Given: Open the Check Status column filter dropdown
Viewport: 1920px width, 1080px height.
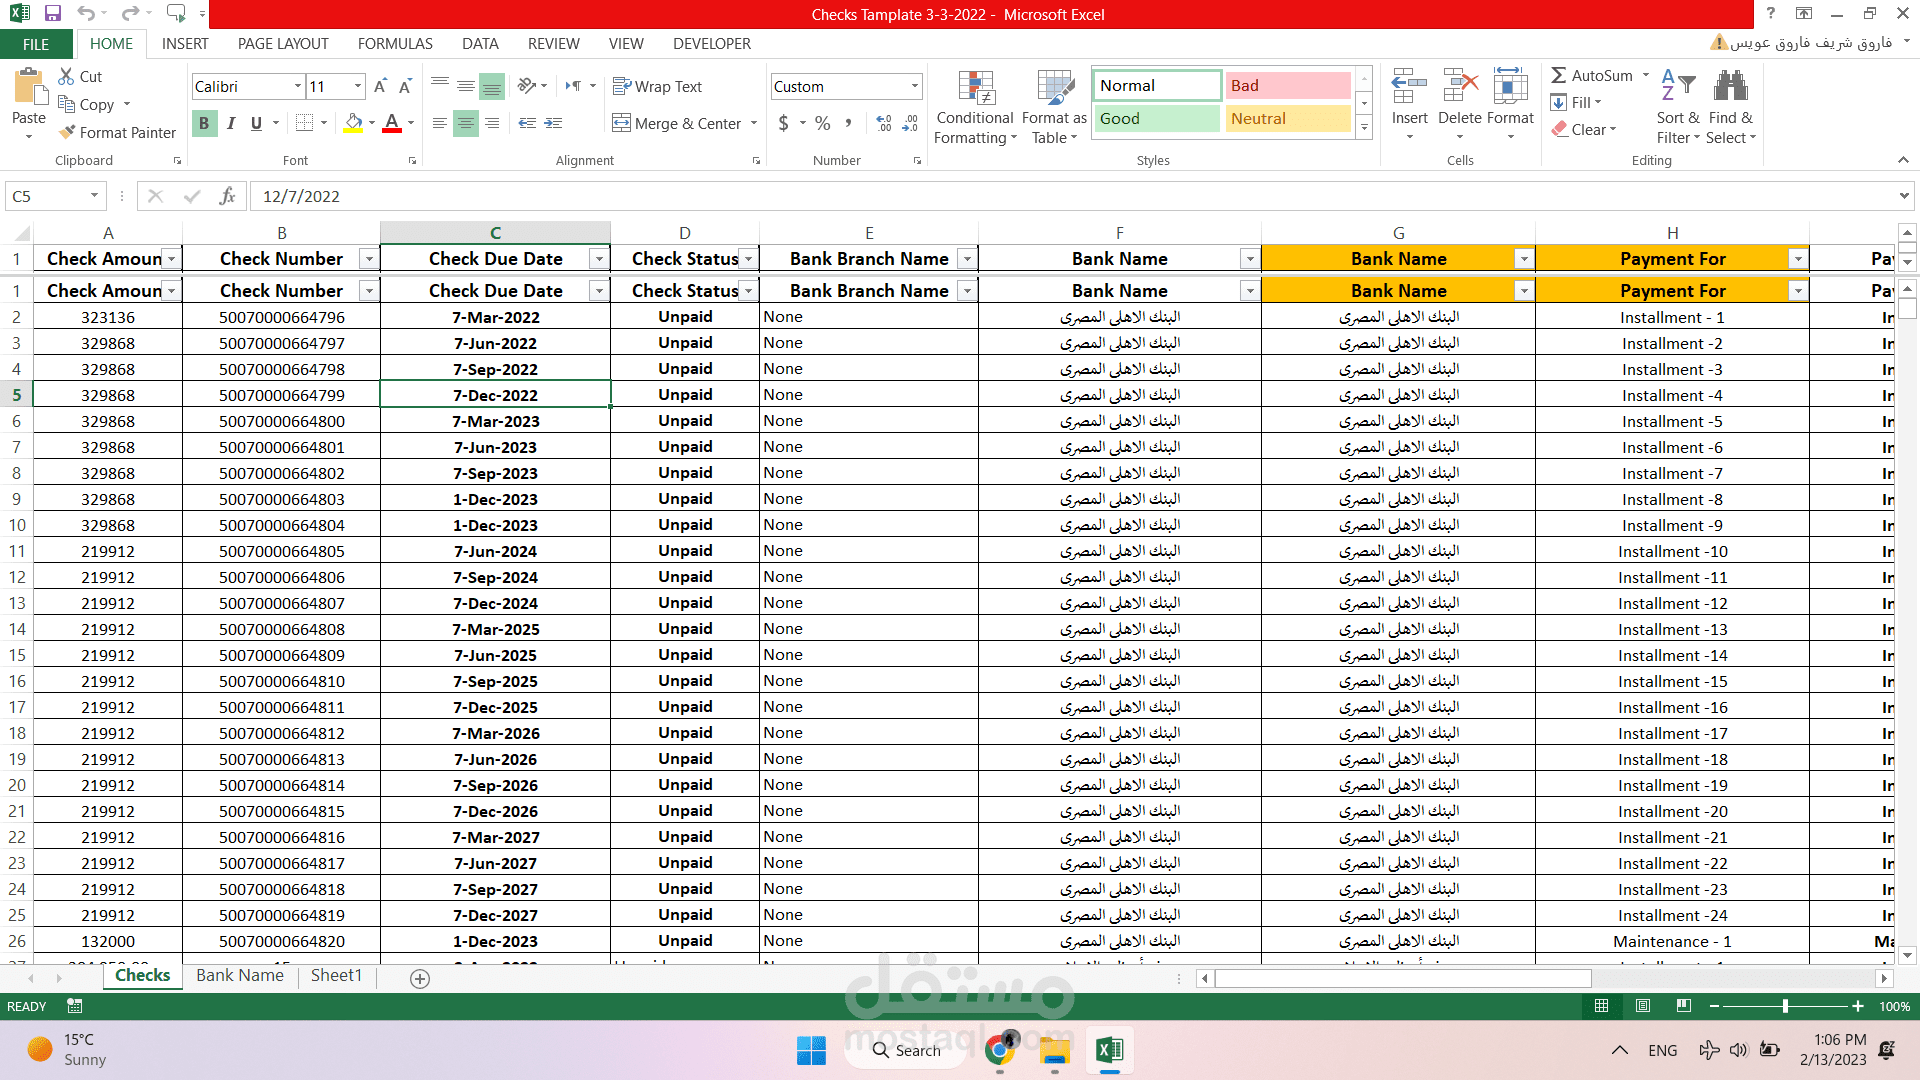Looking at the screenshot, I should (748, 259).
